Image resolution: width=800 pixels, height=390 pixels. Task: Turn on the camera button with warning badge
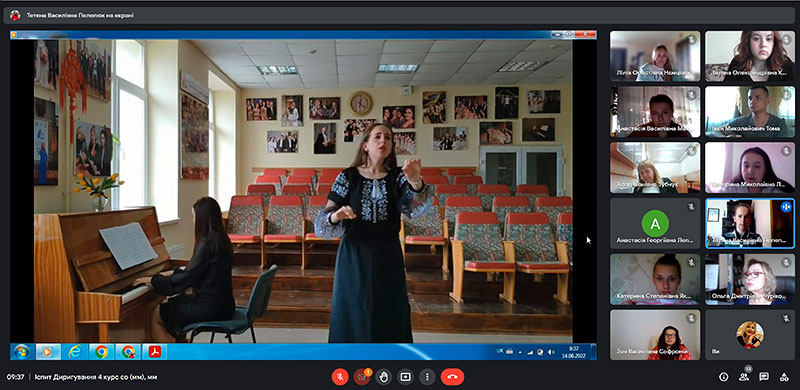[362, 377]
